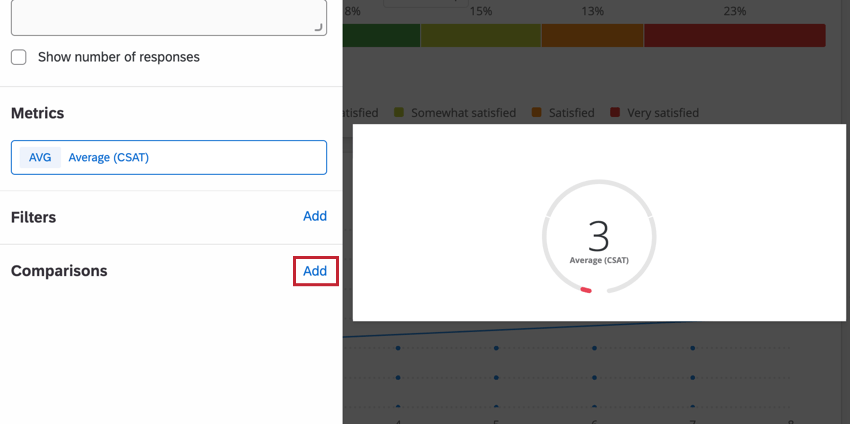
Task: Click the Very satisfied legend swatch
Action: (615, 113)
